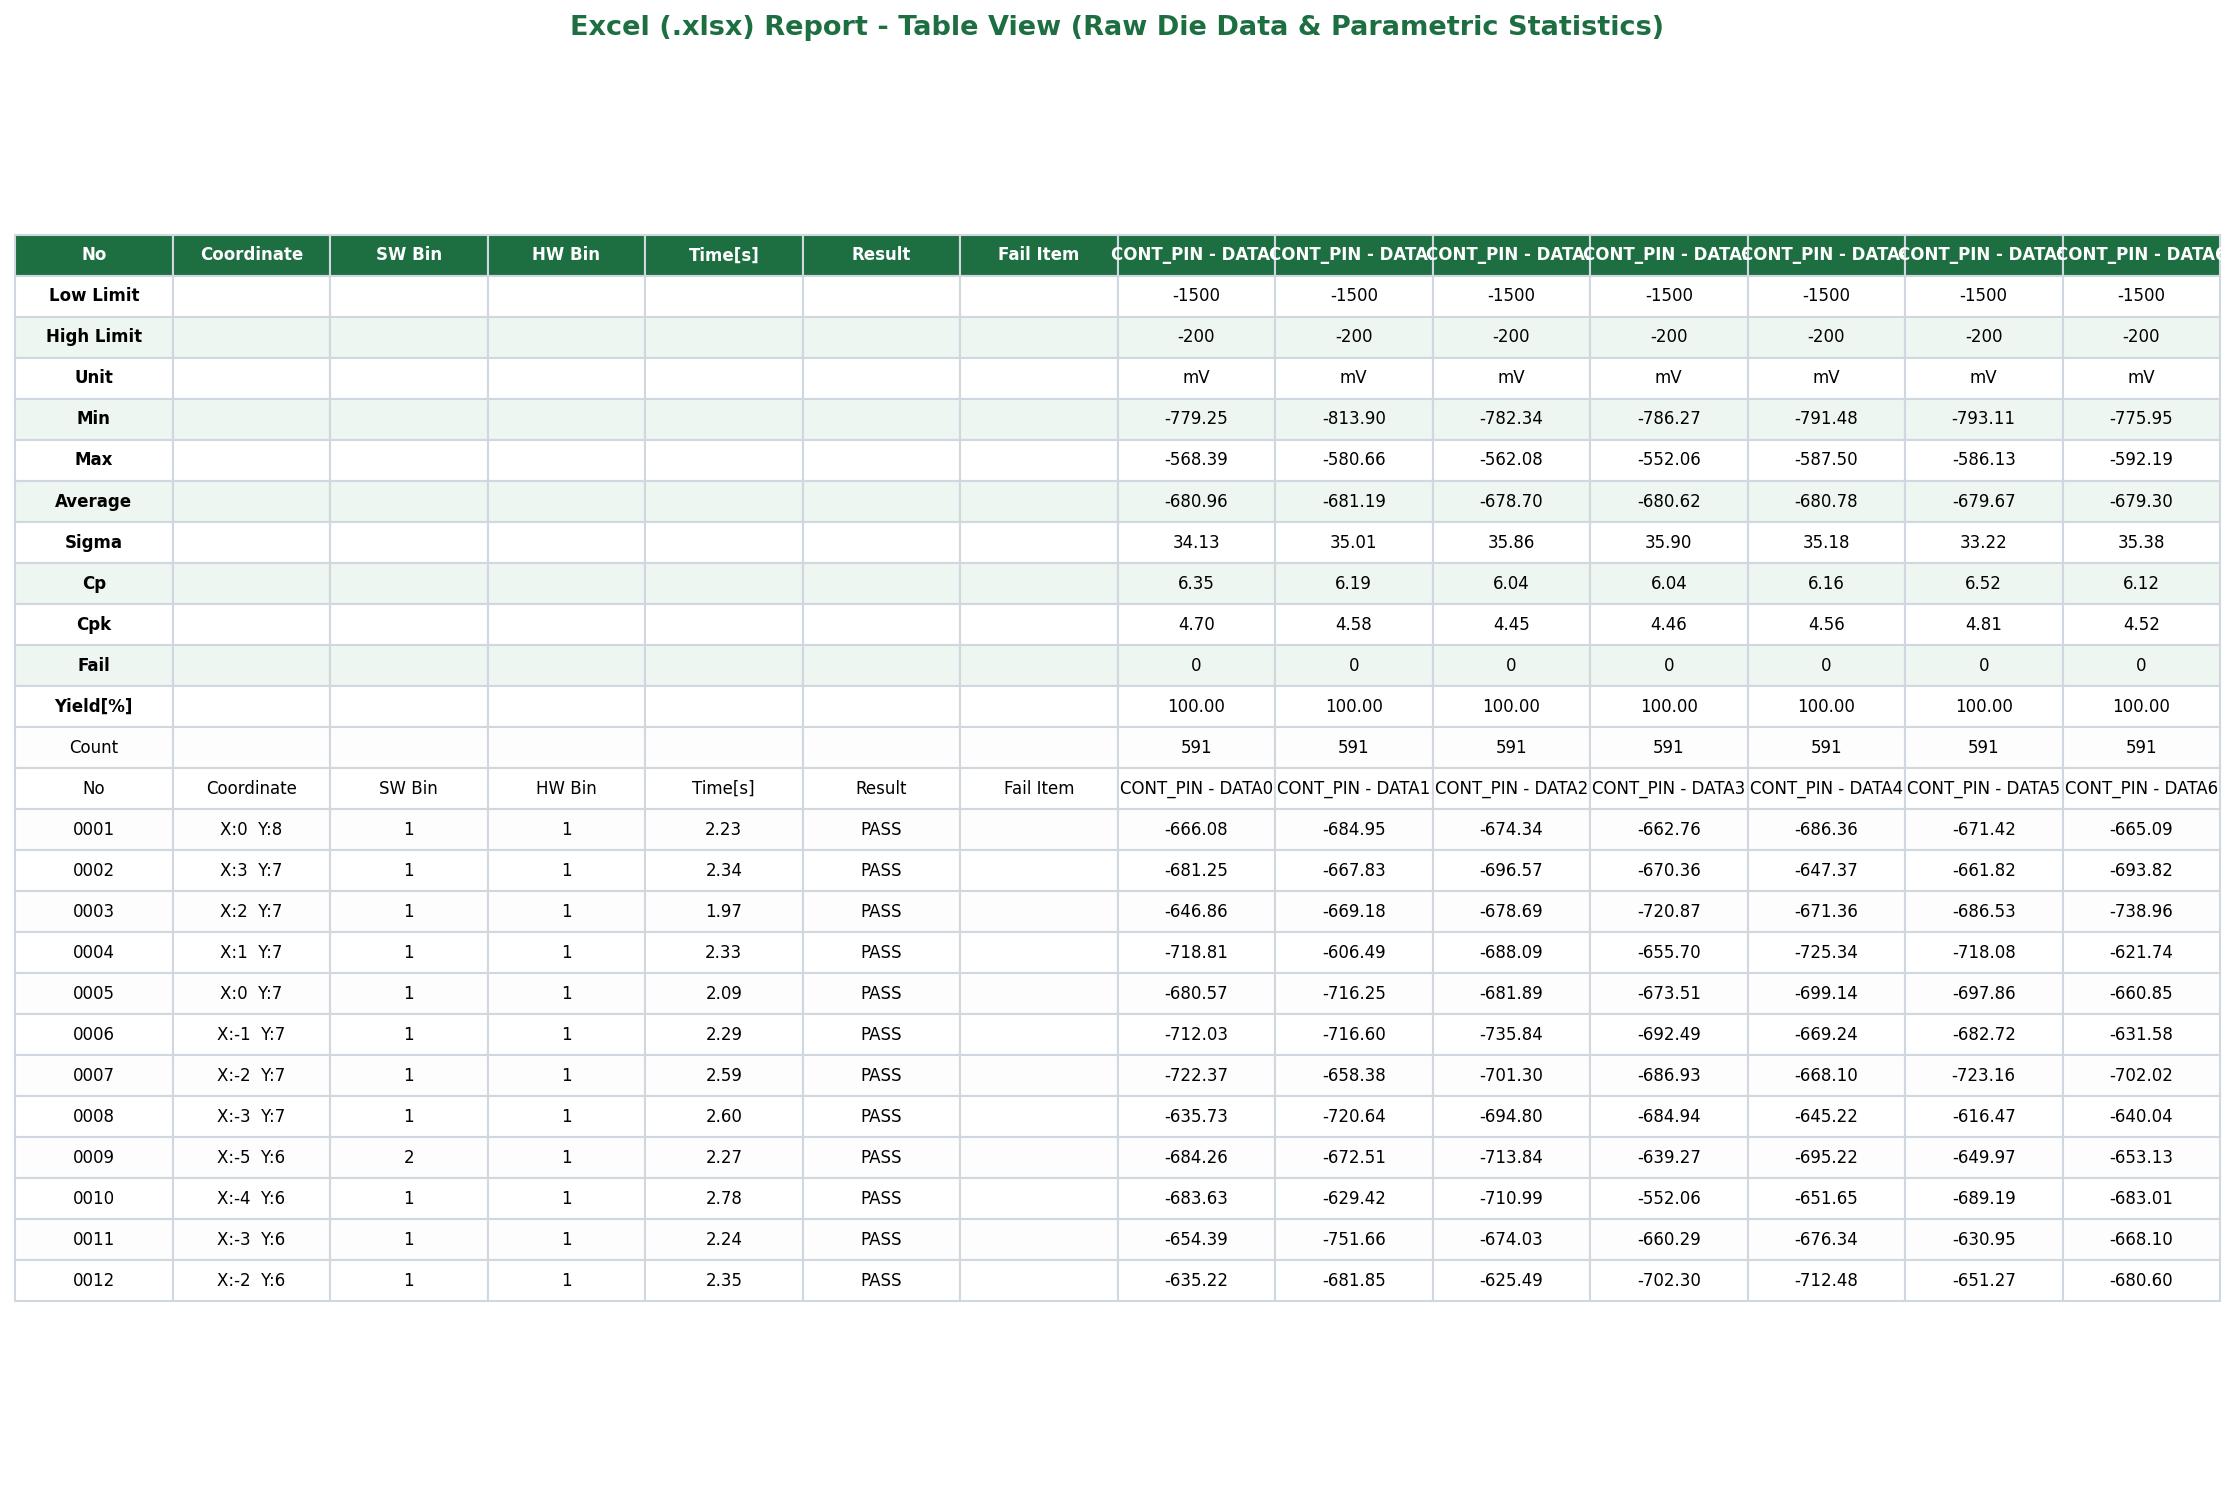Click the 'Low Limit' row label
This screenshot has width=2235, height=1485.
coord(94,296)
